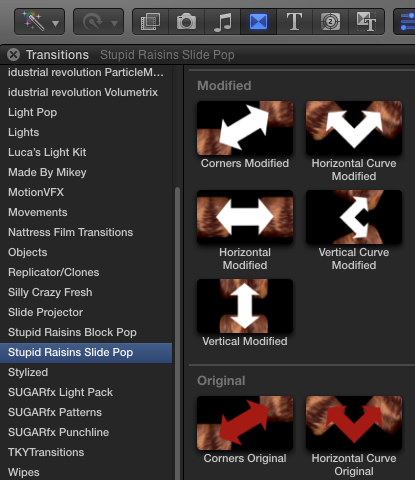Pick the Horizontal Curve Modified thumbnail
The height and width of the screenshot is (480, 415).
(x=354, y=128)
